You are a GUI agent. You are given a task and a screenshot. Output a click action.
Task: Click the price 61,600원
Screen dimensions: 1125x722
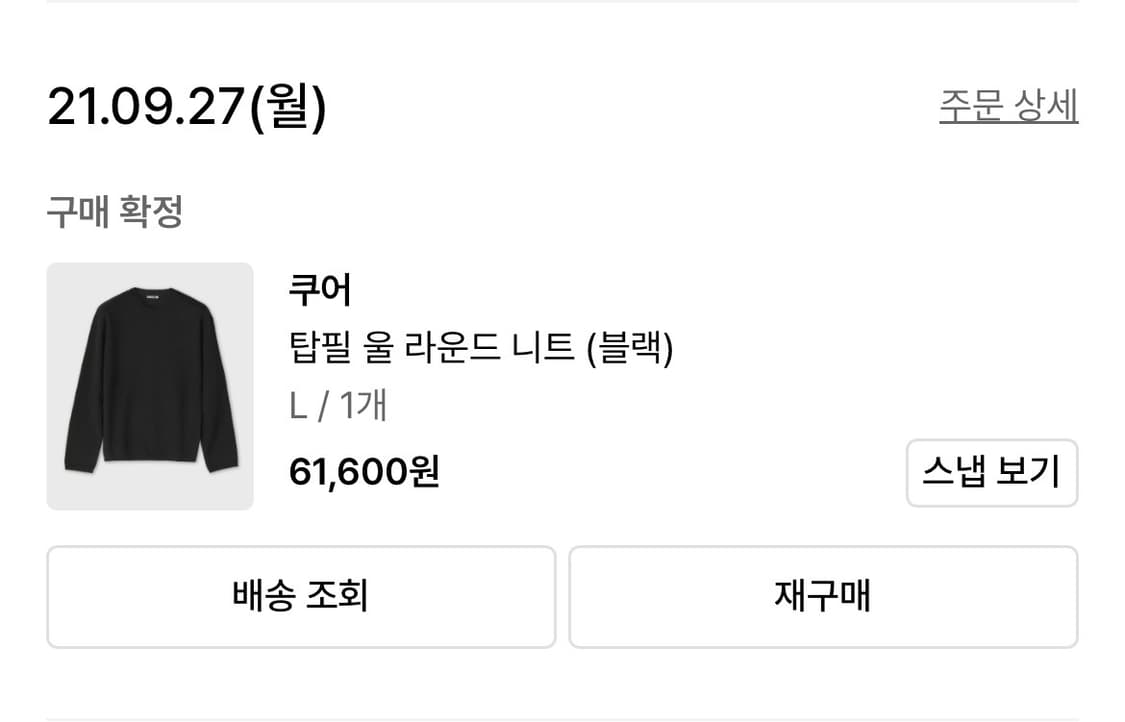coord(365,471)
